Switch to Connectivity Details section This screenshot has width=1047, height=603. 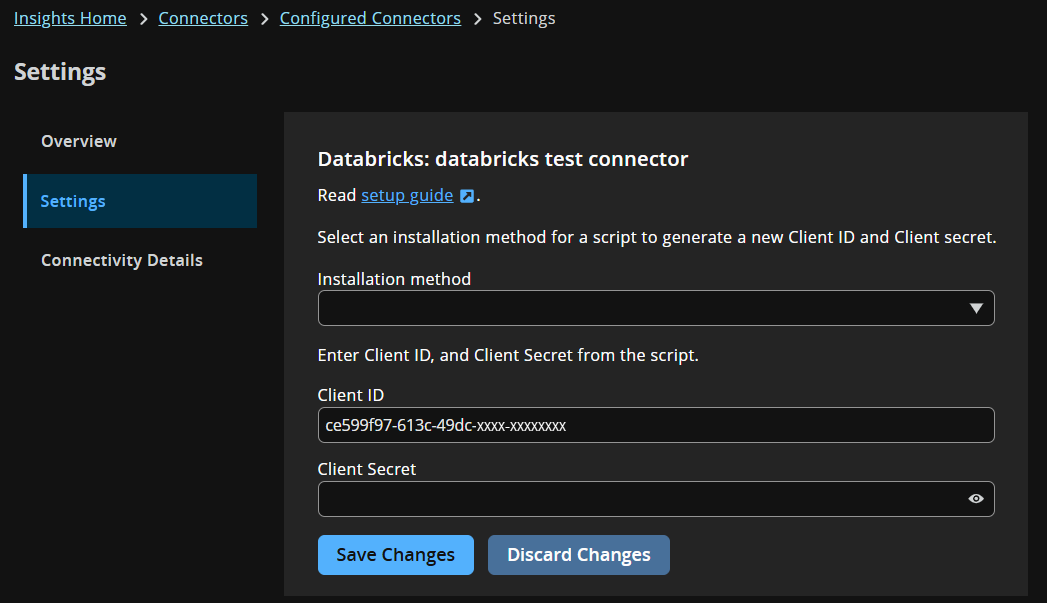click(121, 260)
